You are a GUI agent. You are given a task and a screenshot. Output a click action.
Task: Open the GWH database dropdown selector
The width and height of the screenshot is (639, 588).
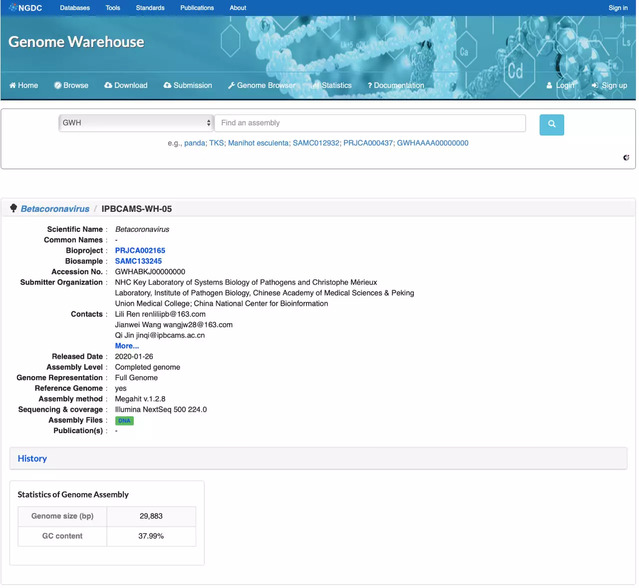(136, 123)
